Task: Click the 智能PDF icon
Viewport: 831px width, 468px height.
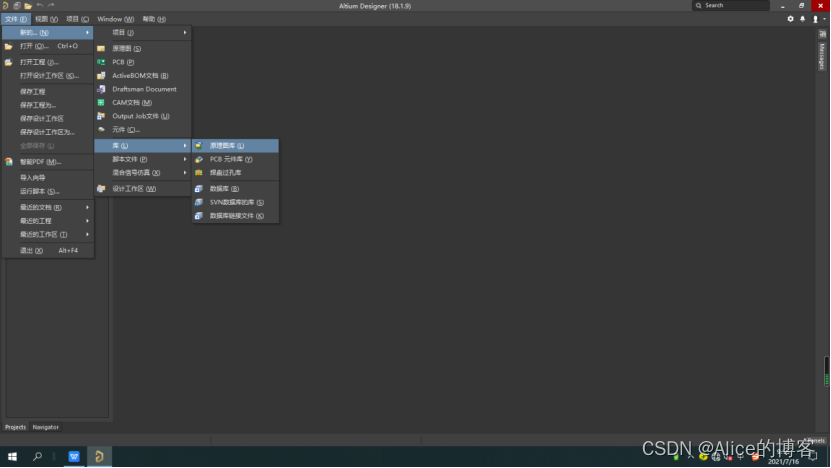Action: pyautogui.click(x=8, y=162)
